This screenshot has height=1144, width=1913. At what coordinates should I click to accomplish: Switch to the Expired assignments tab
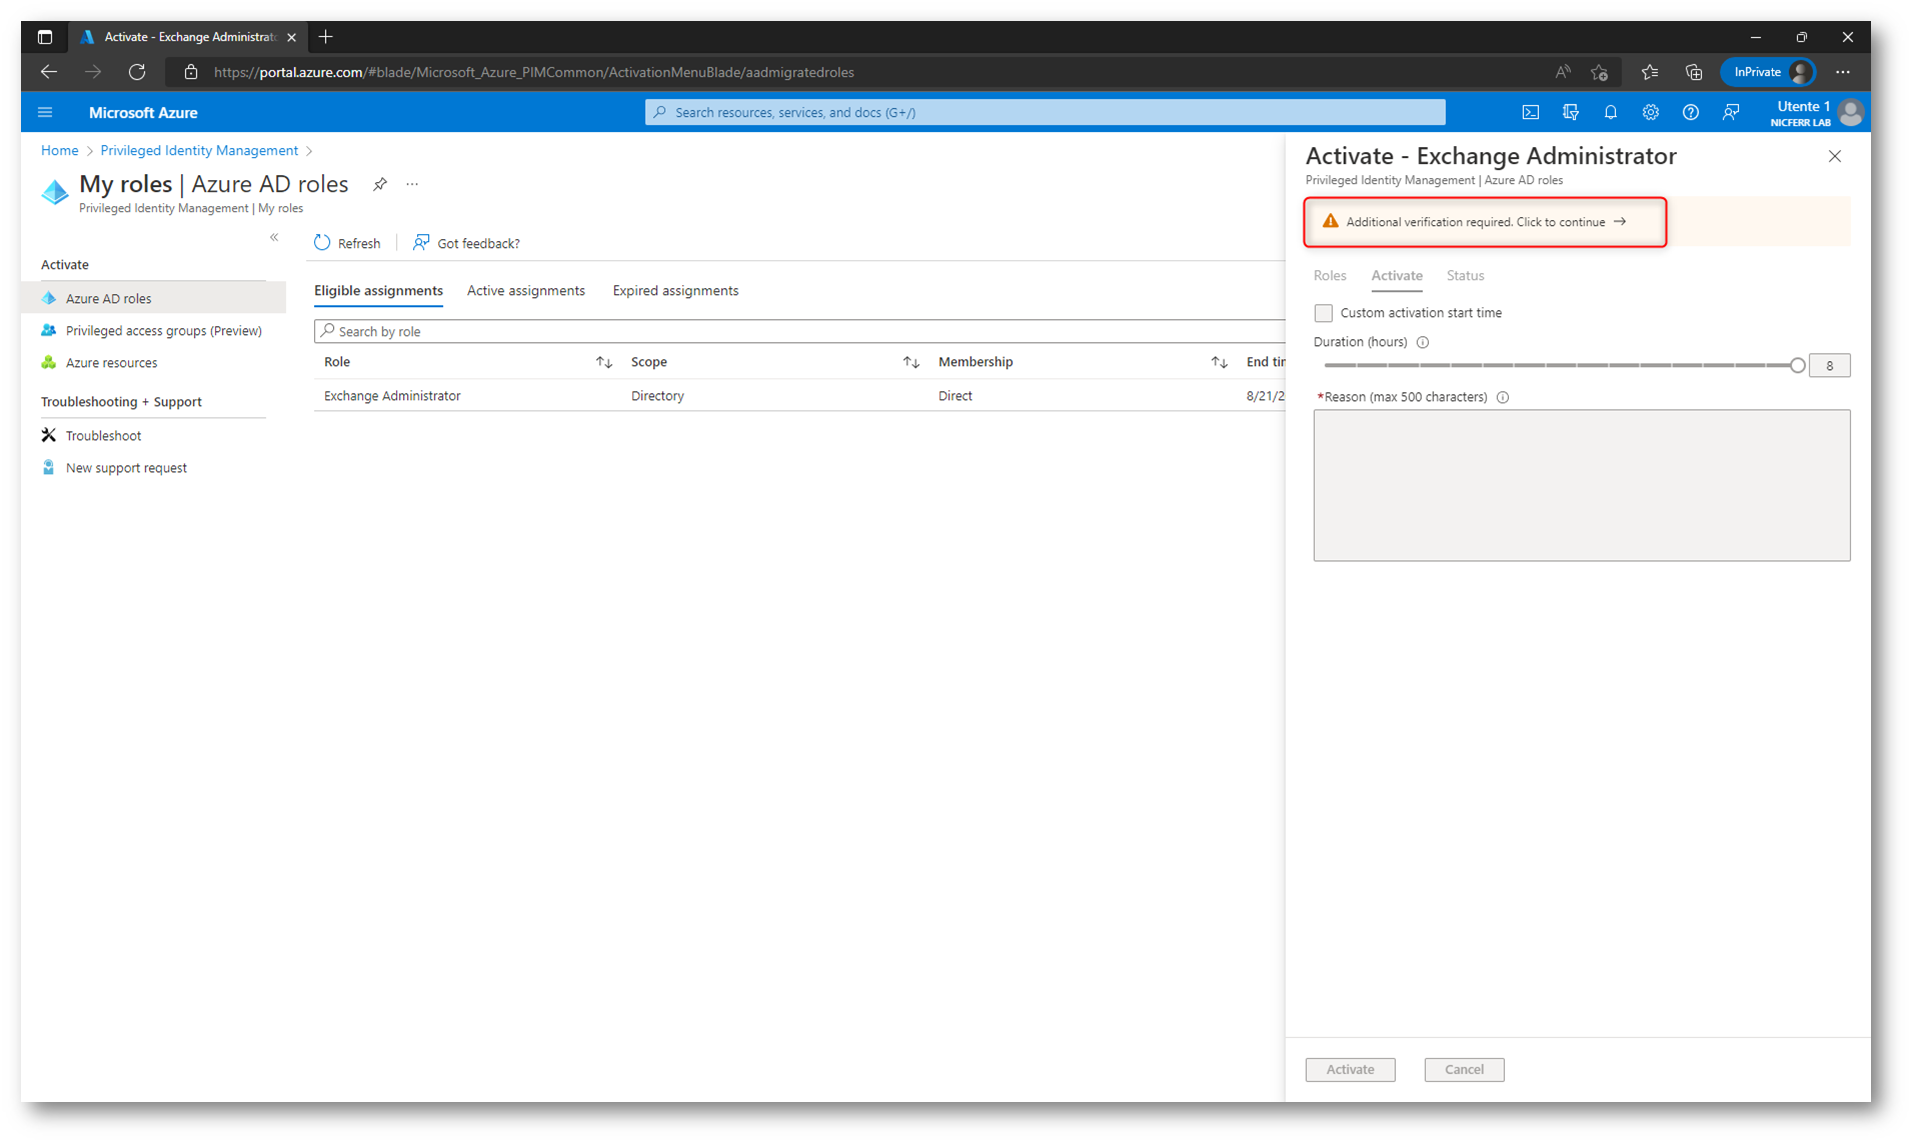676,291
